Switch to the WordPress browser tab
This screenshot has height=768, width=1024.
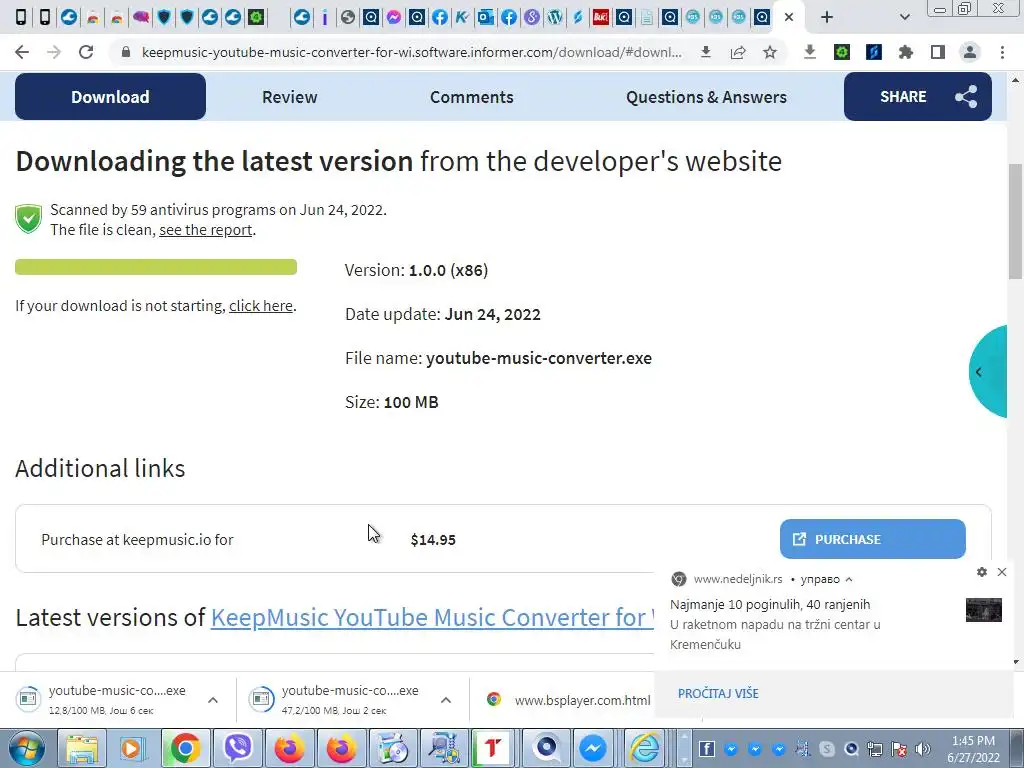click(x=554, y=18)
